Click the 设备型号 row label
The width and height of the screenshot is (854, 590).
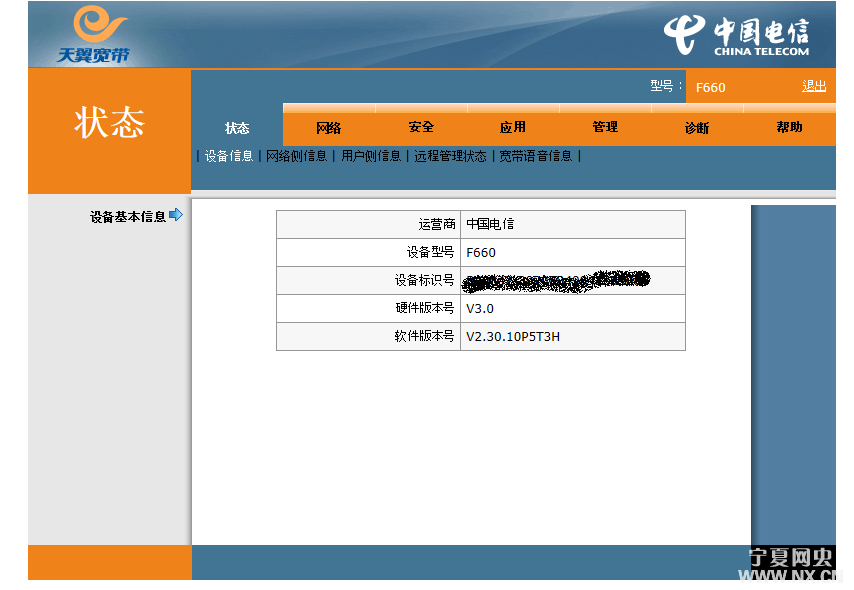(x=430, y=252)
